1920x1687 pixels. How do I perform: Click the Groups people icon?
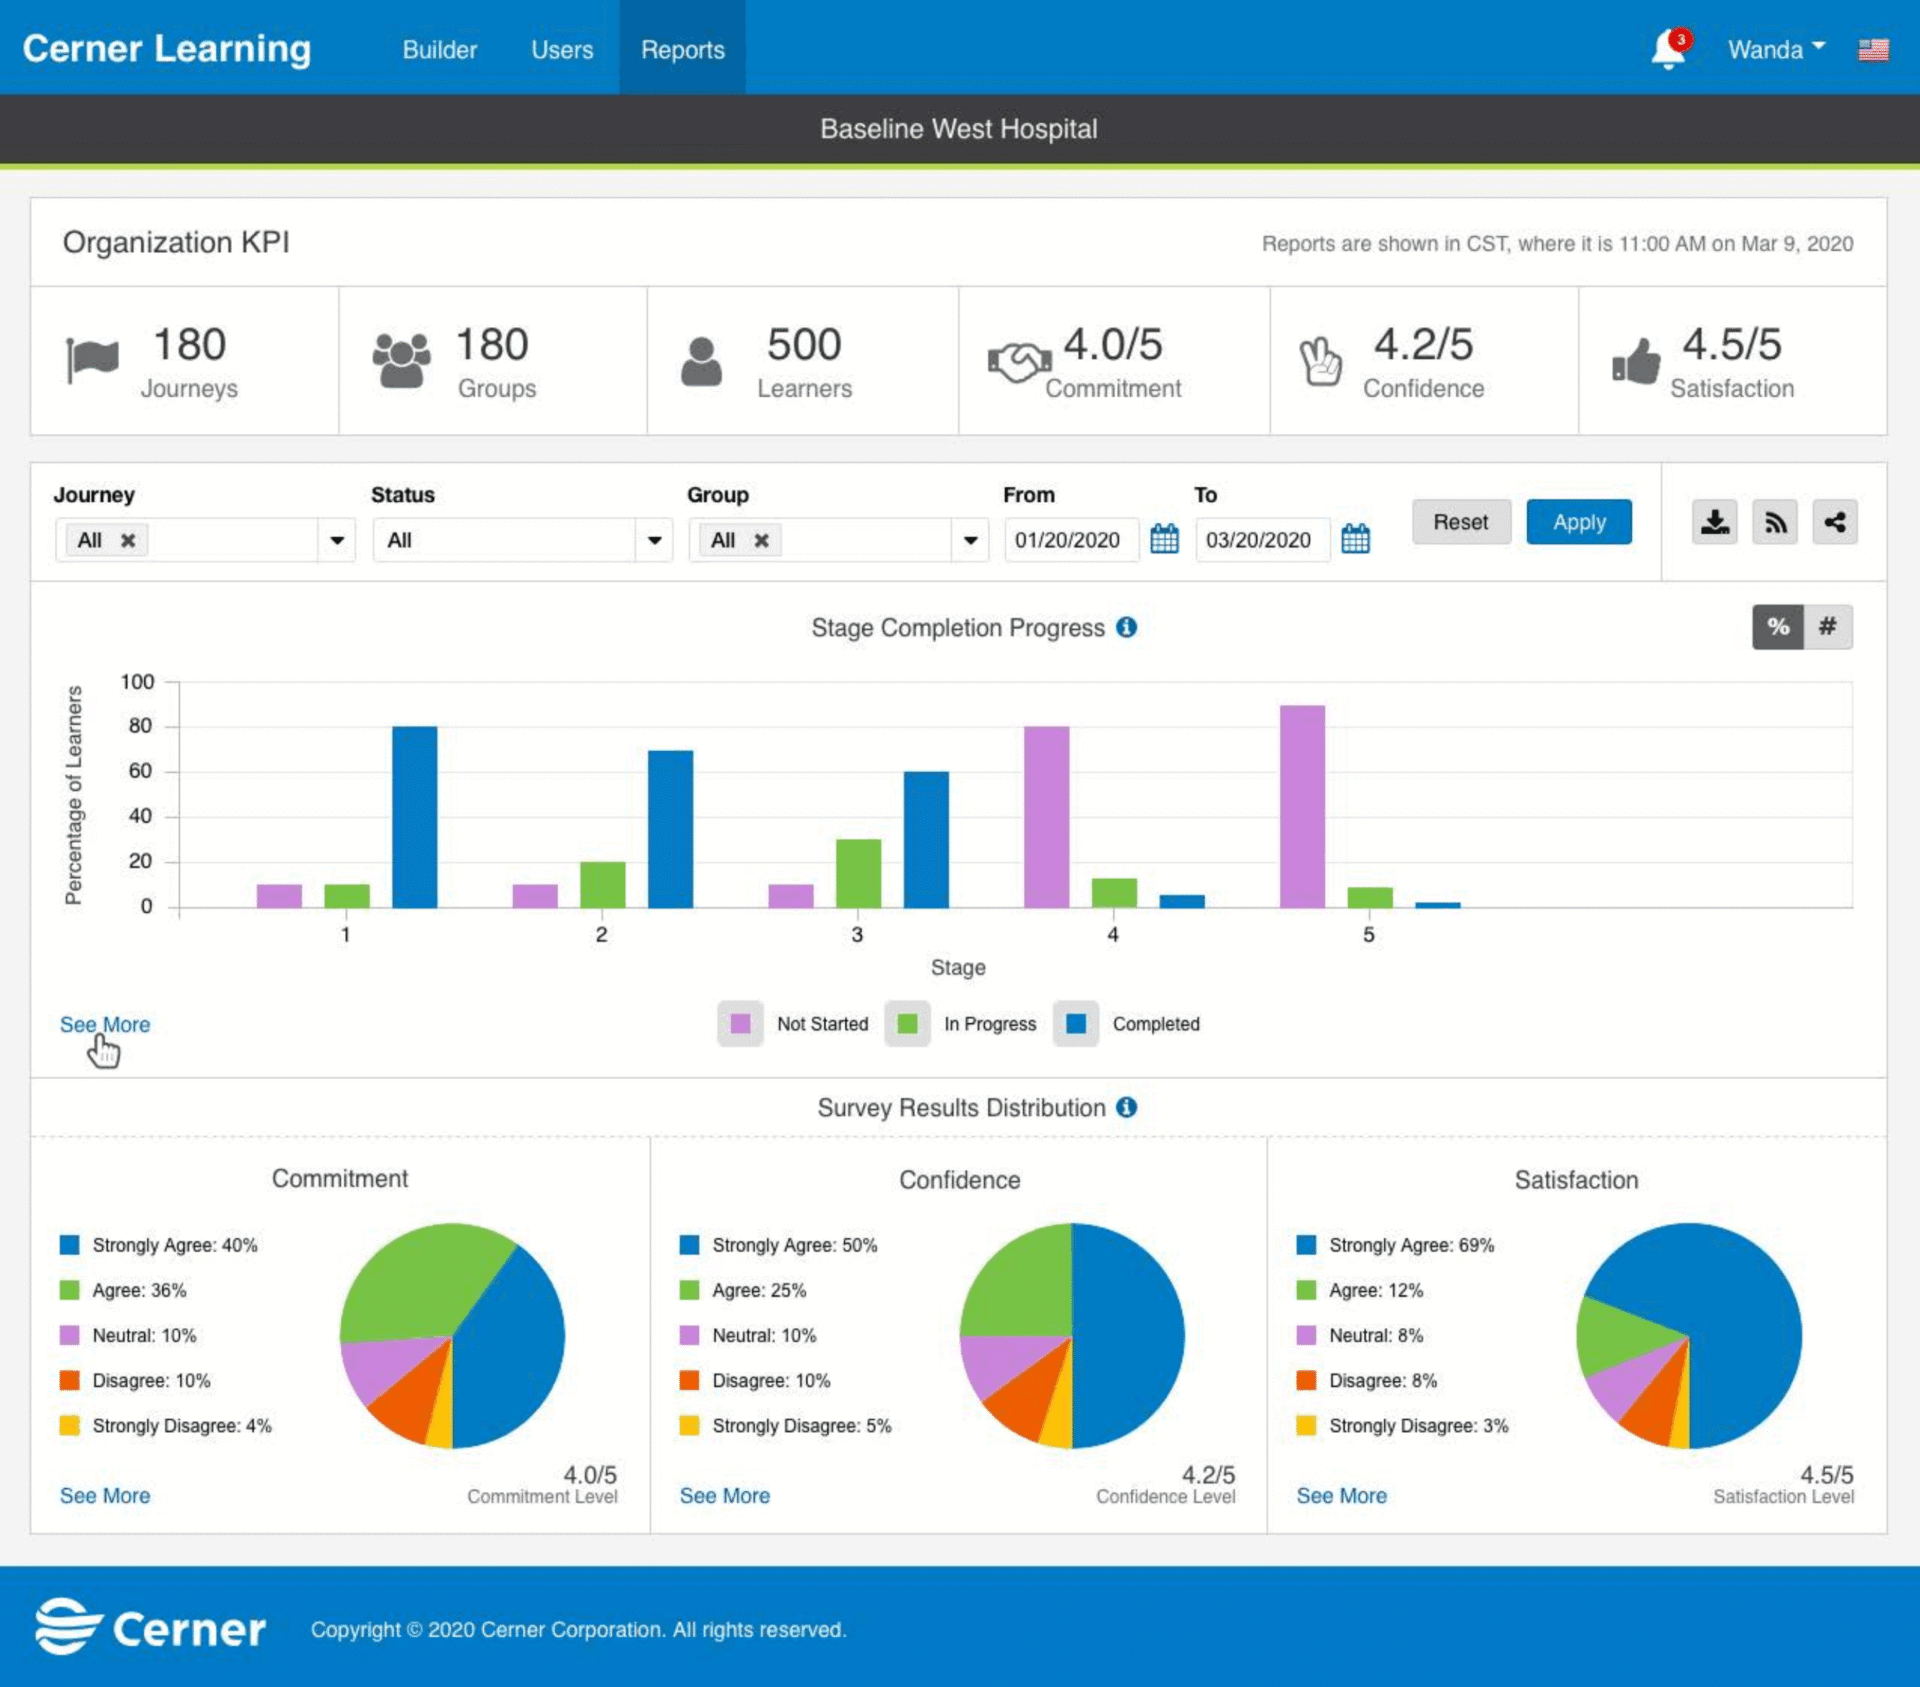(x=401, y=360)
